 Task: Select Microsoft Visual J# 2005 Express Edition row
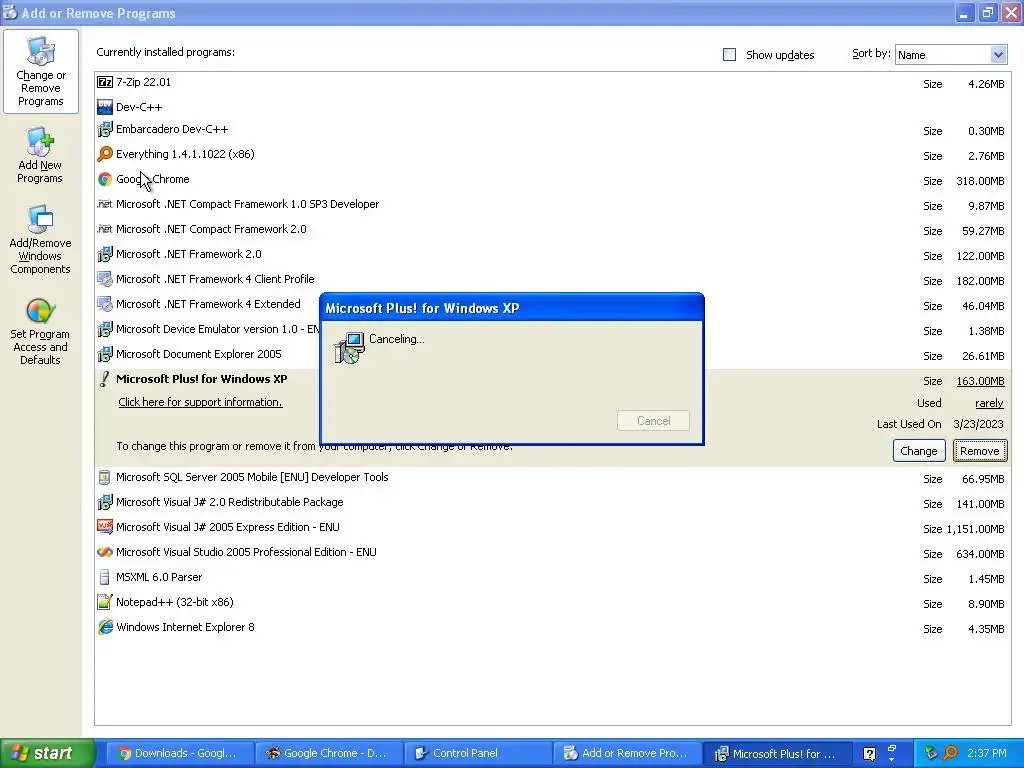pos(552,528)
